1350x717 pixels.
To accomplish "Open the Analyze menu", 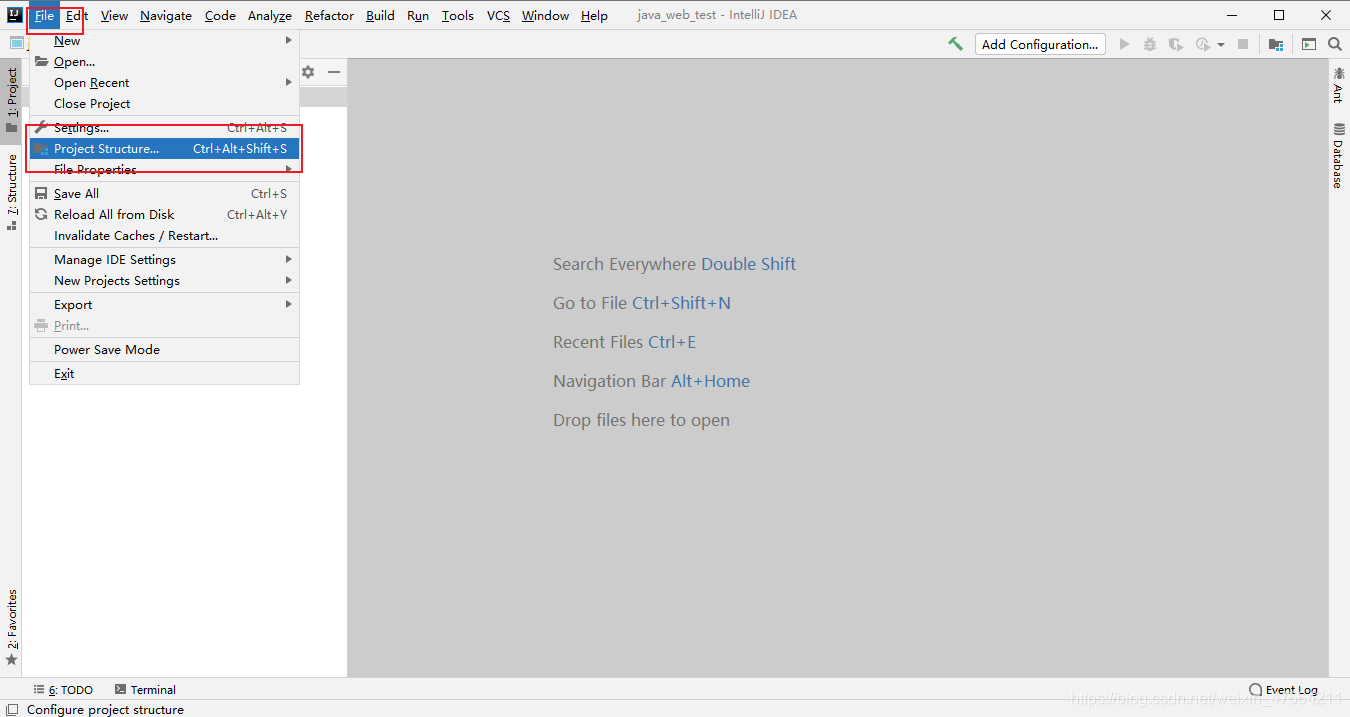I will [270, 15].
